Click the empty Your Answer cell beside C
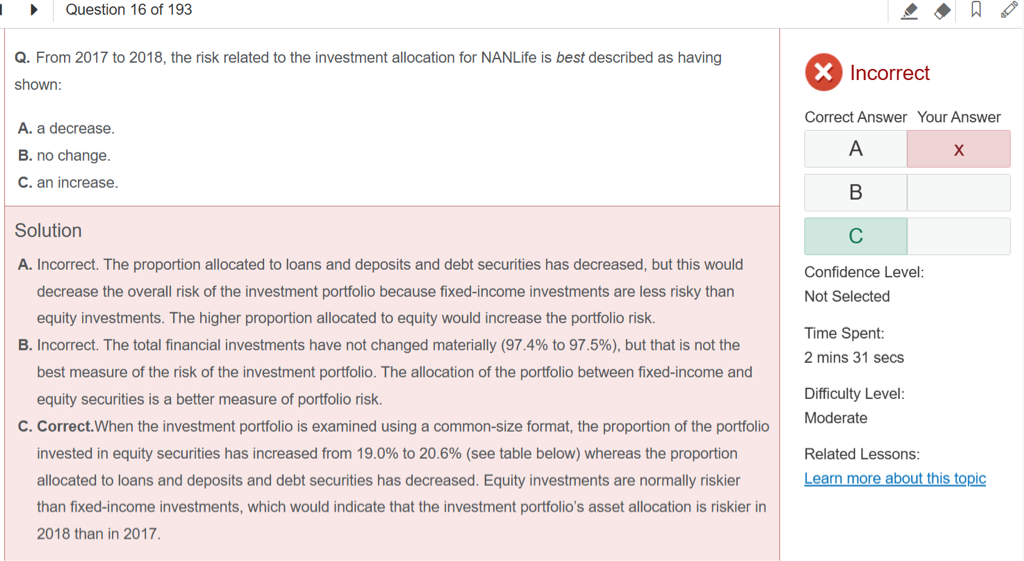 pyautogui.click(x=958, y=237)
